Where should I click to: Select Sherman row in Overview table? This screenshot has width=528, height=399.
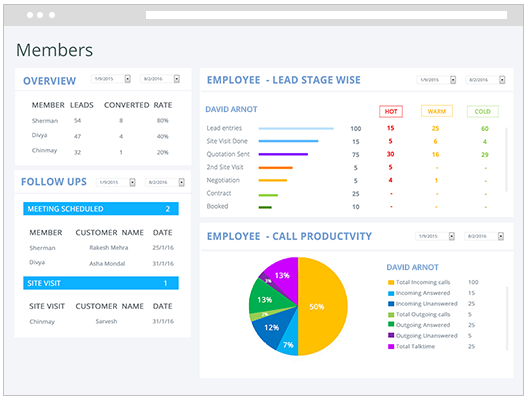tap(100, 121)
